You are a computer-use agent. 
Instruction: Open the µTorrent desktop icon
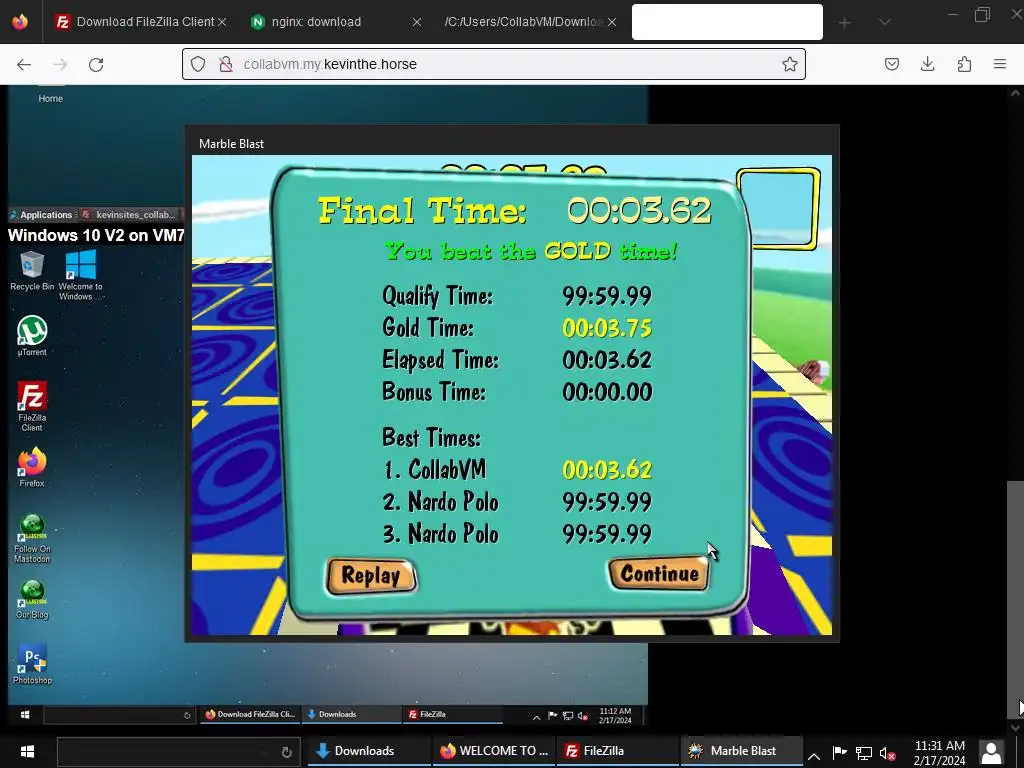tap(32, 336)
